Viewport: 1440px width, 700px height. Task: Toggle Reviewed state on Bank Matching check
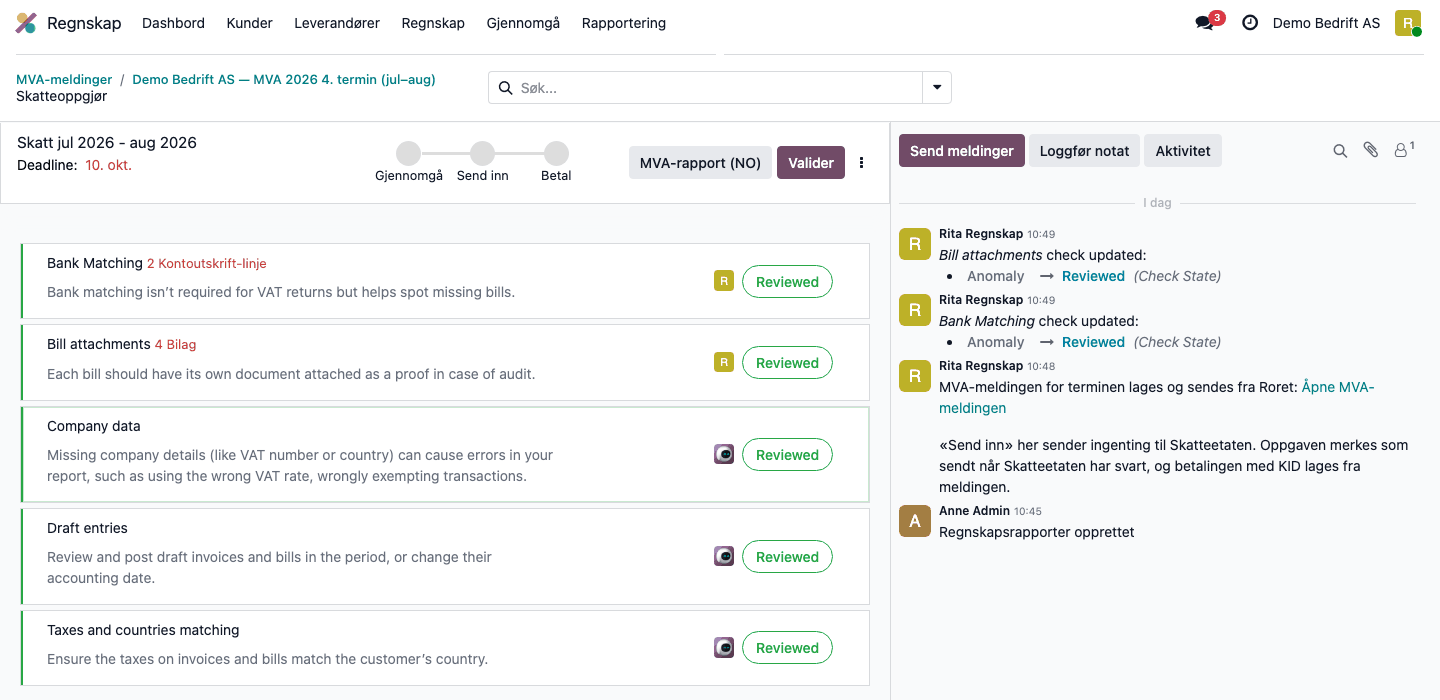pyautogui.click(x=787, y=282)
